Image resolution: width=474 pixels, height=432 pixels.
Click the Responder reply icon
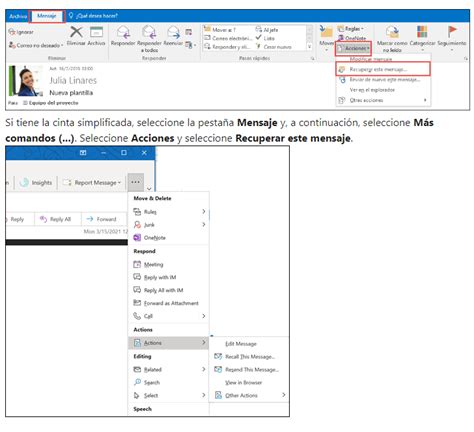point(123,32)
